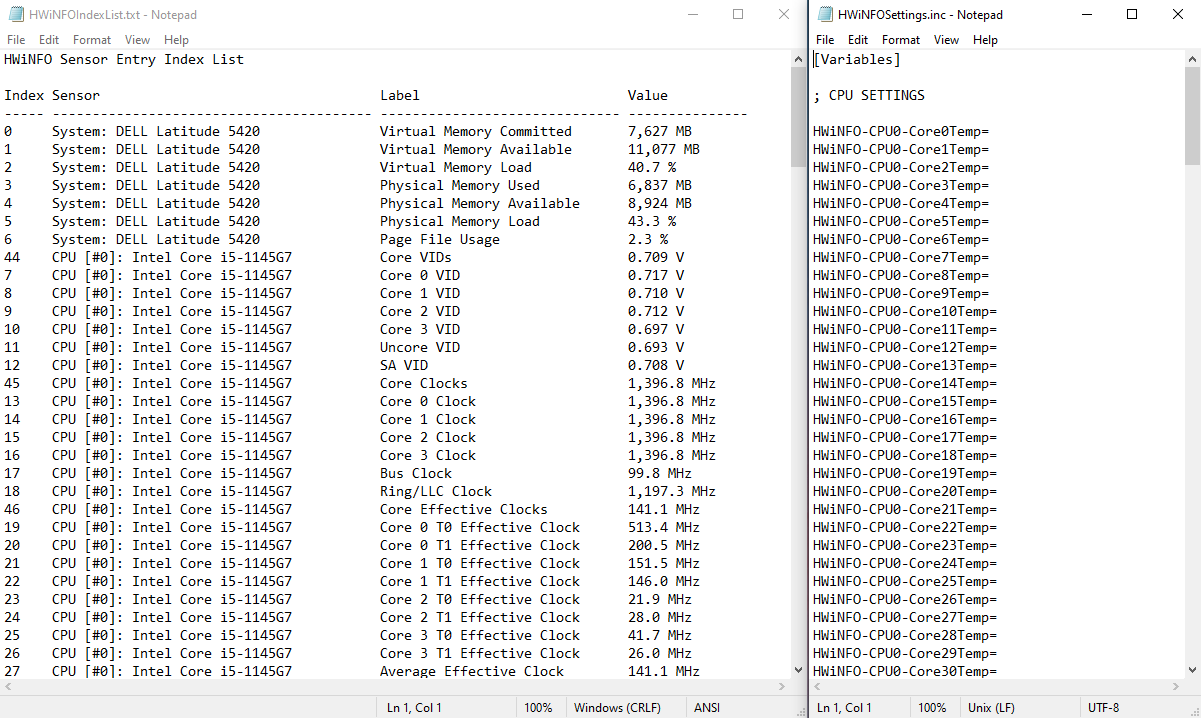Open File menu in HWiNFOIndexList window
Image resolution: width=1201 pixels, height=718 pixels.
point(16,40)
